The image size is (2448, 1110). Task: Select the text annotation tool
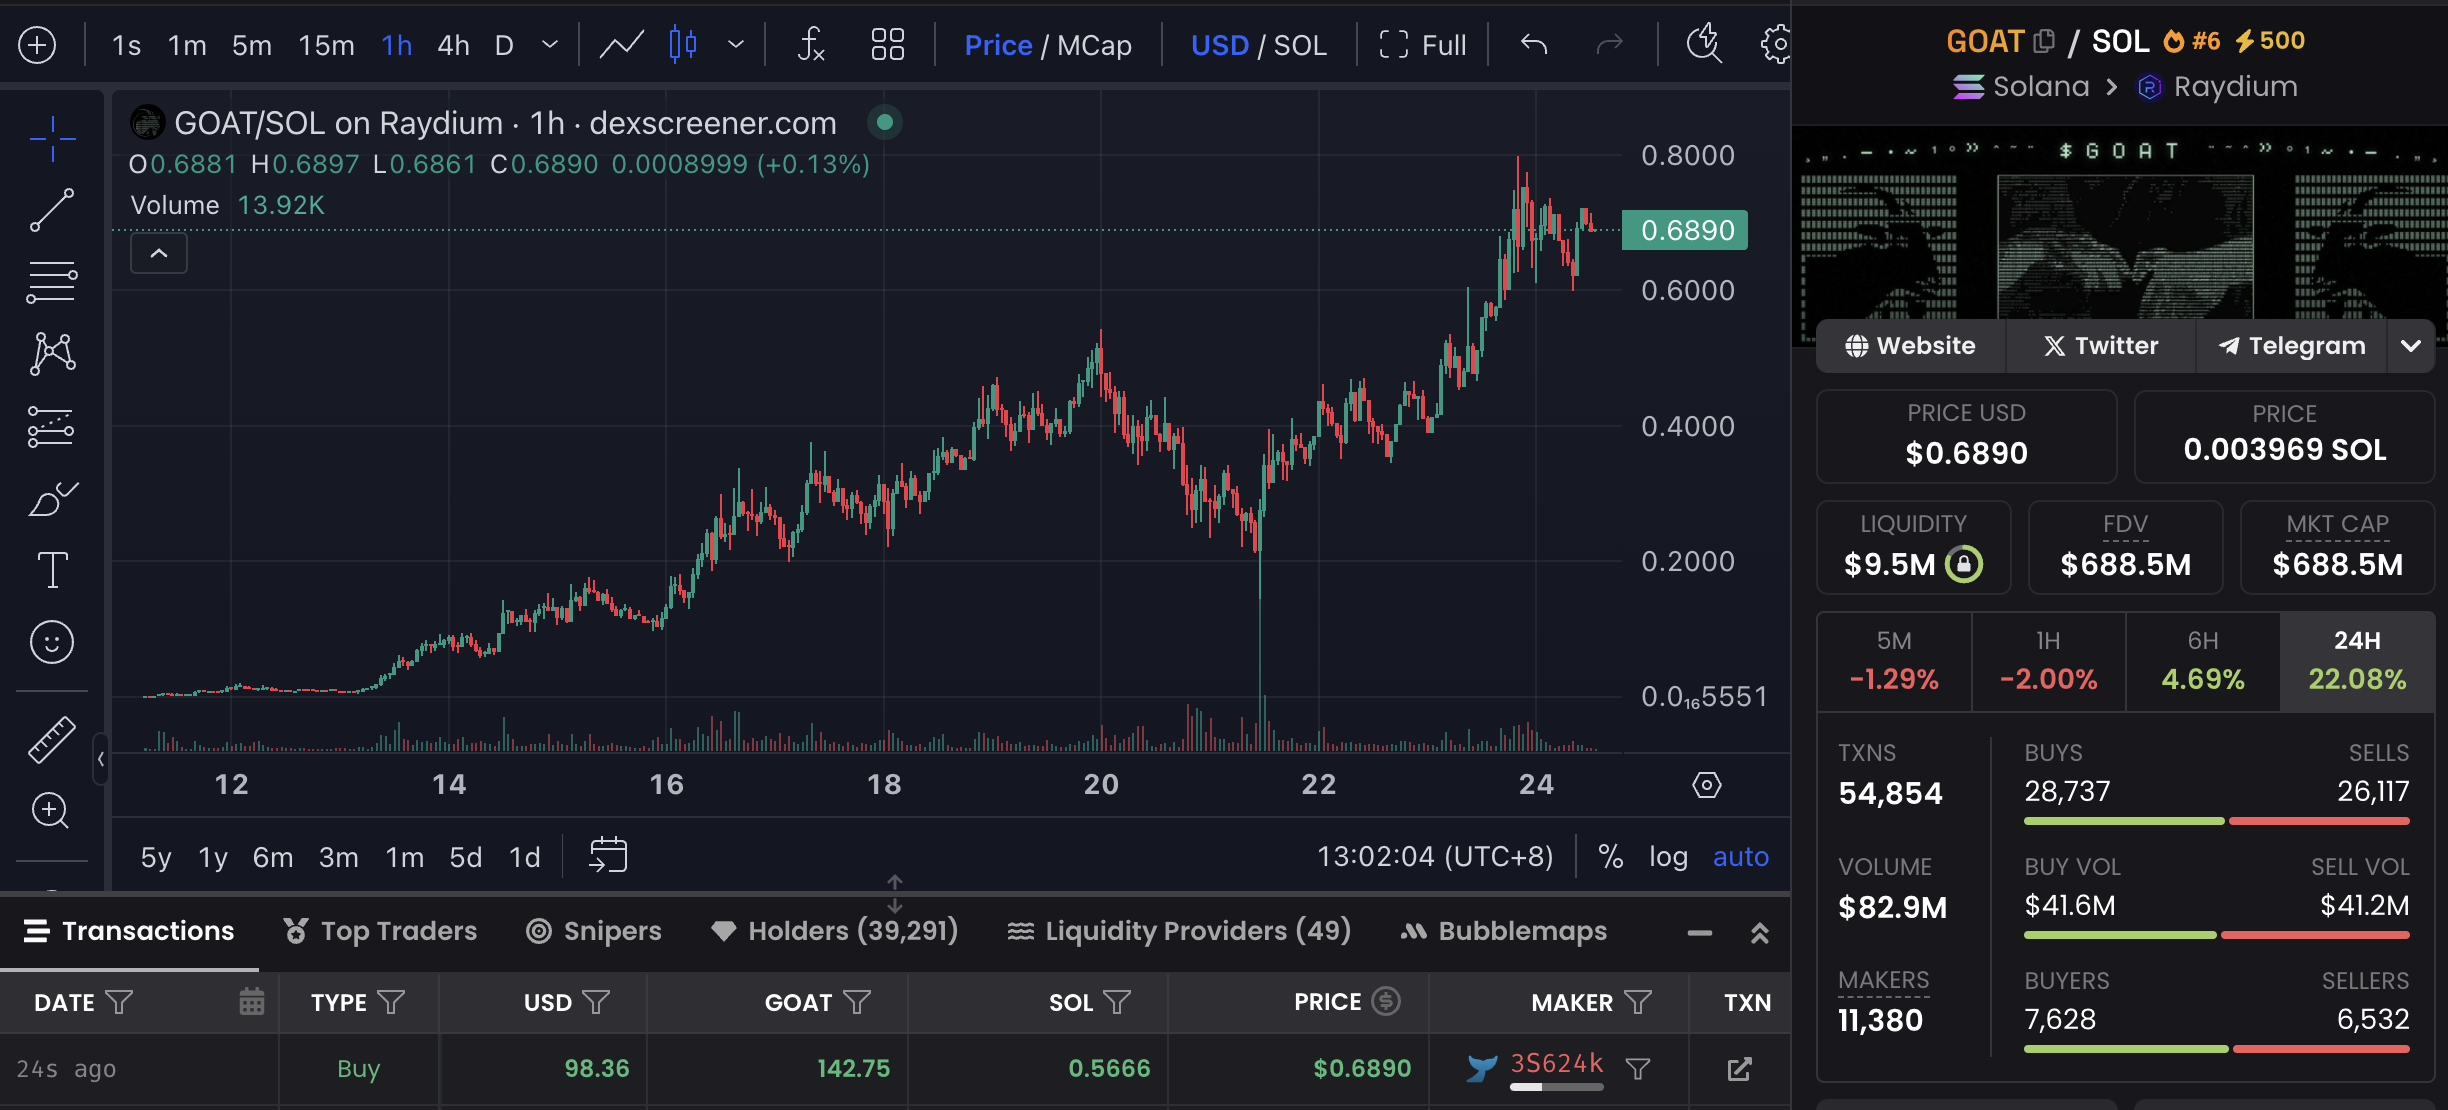[x=52, y=570]
